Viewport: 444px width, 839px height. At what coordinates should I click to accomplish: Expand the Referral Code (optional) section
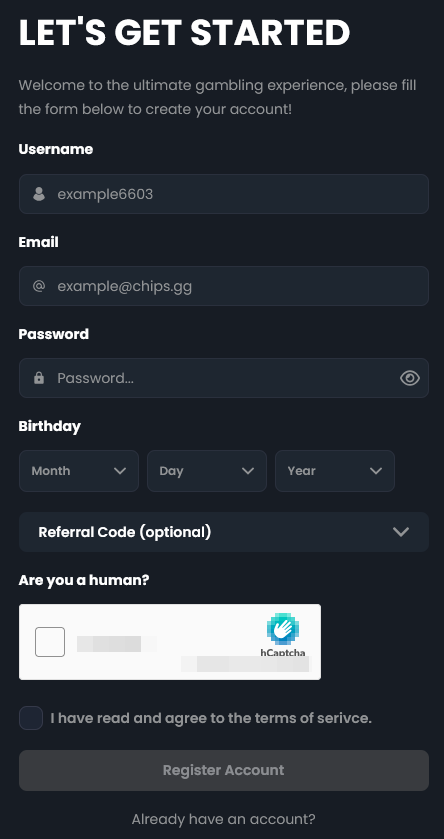point(224,532)
